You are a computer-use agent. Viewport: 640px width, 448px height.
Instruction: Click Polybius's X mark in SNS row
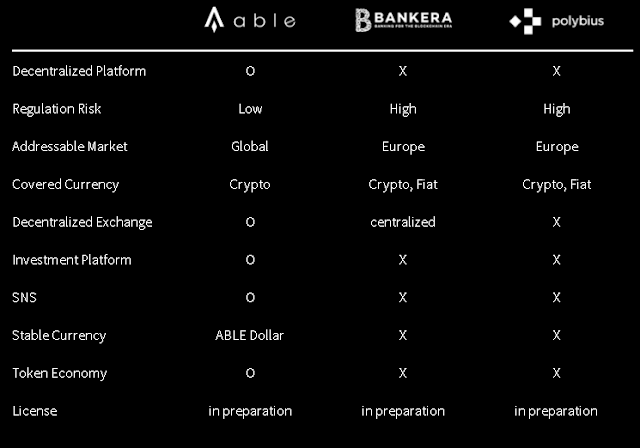[x=556, y=297]
